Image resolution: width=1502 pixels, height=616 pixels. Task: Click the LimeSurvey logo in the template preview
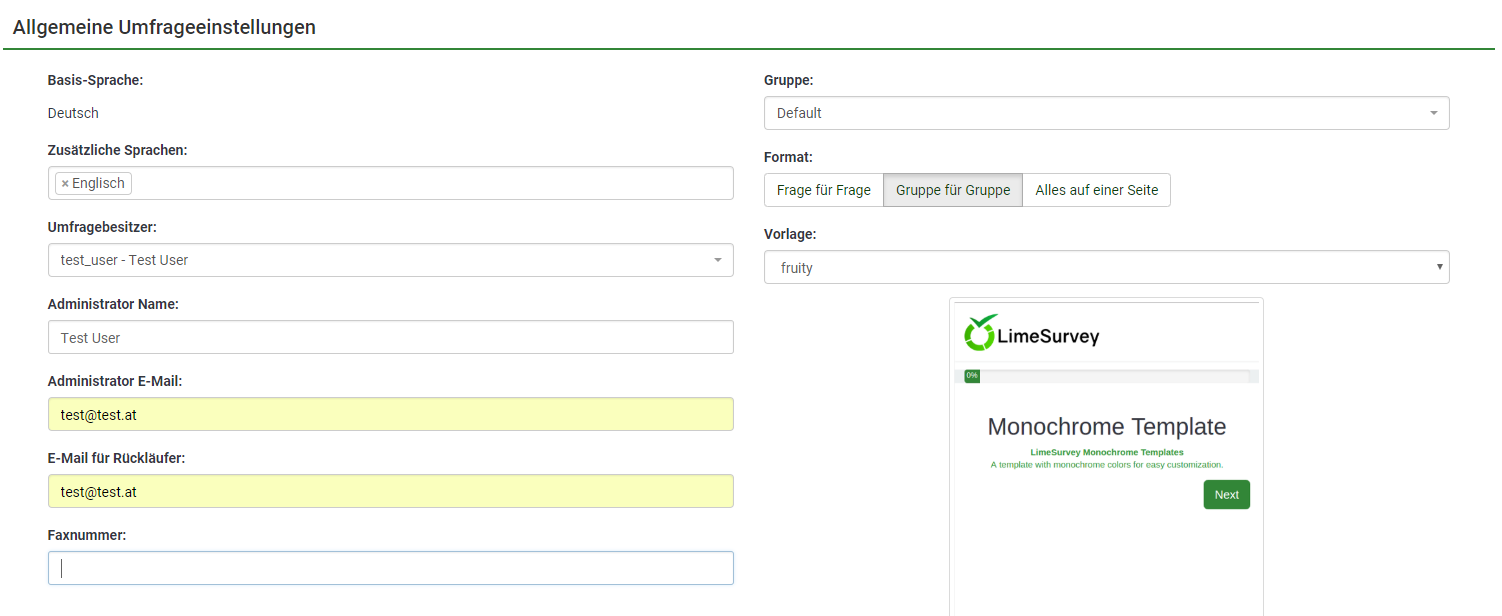(1031, 334)
